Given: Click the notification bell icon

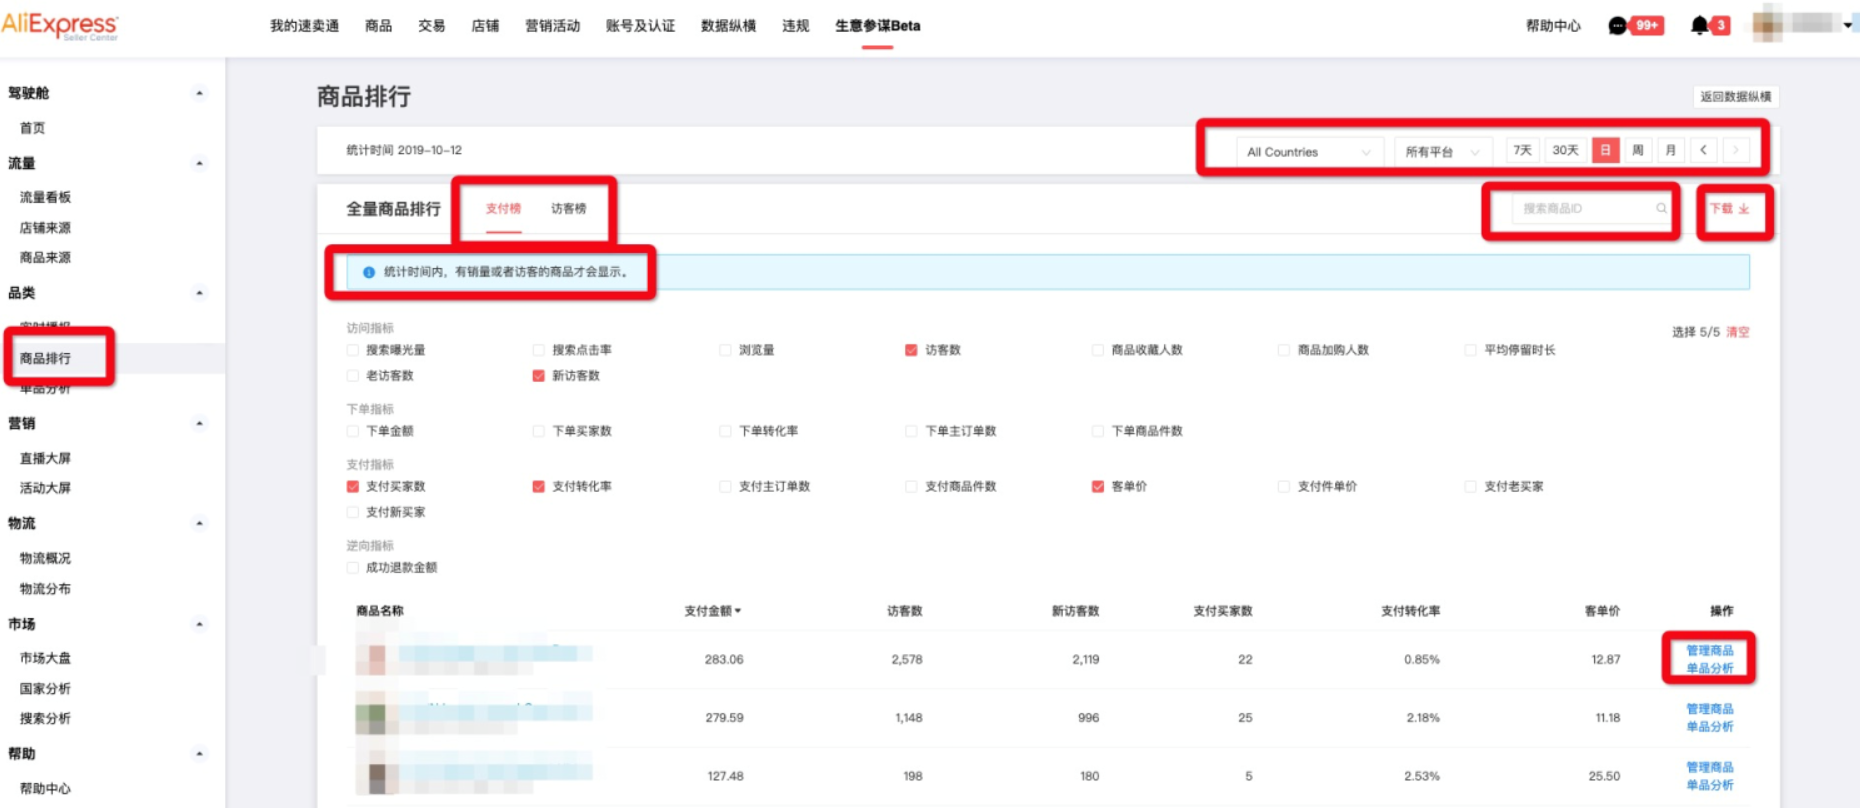Looking at the screenshot, I should point(1699,26).
